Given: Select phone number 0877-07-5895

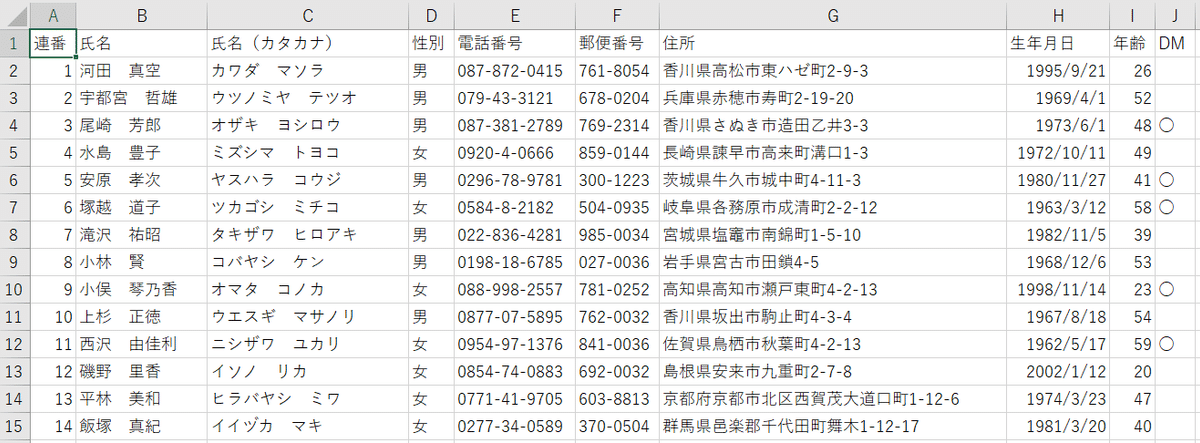Looking at the screenshot, I should (514, 316).
